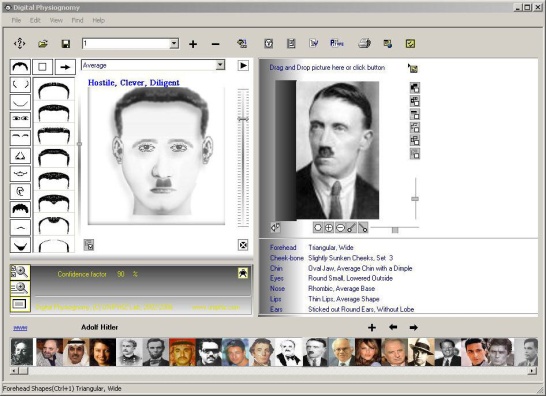
Task: Select the hairstyle category icon
Action: [20, 209]
